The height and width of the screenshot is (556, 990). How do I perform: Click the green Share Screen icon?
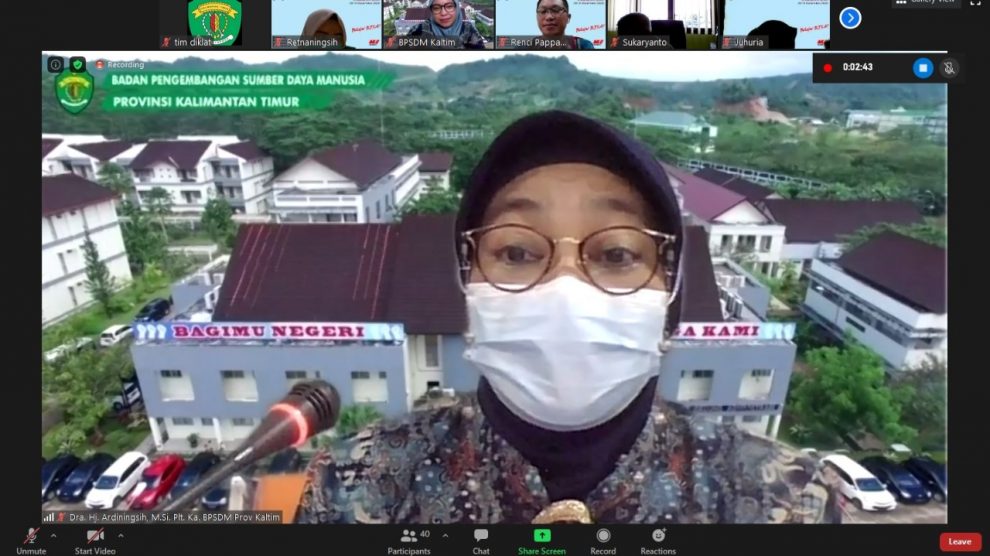coord(542,537)
